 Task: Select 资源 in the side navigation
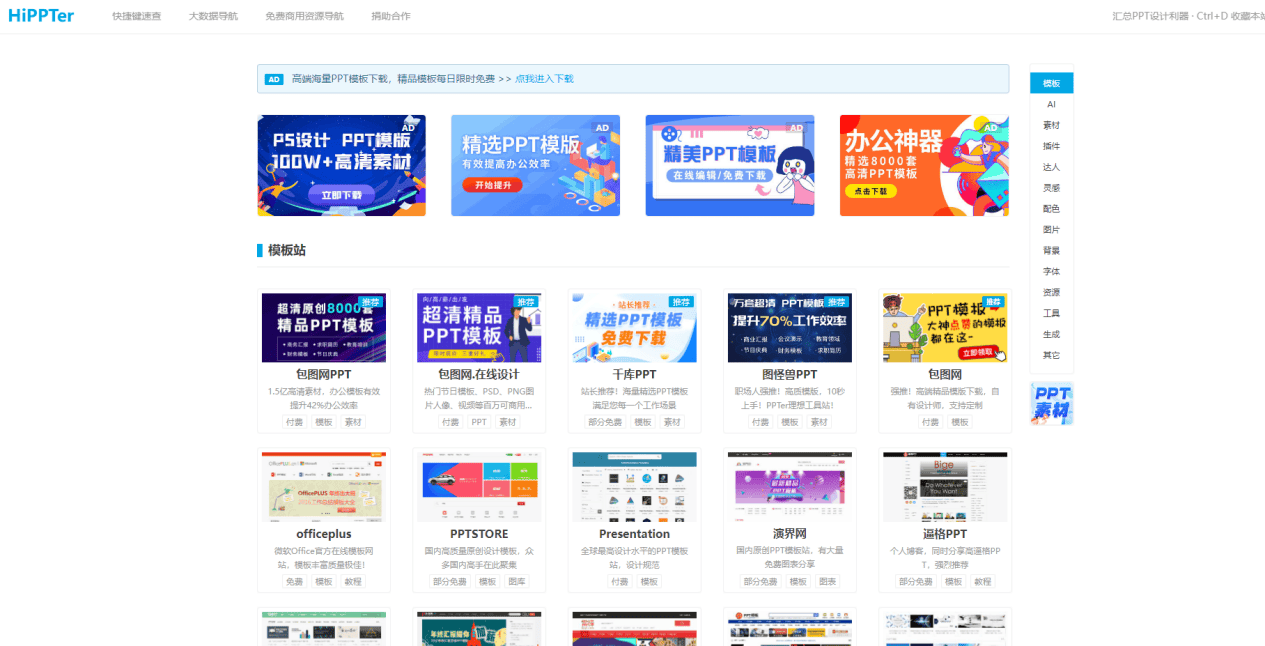pos(1051,293)
